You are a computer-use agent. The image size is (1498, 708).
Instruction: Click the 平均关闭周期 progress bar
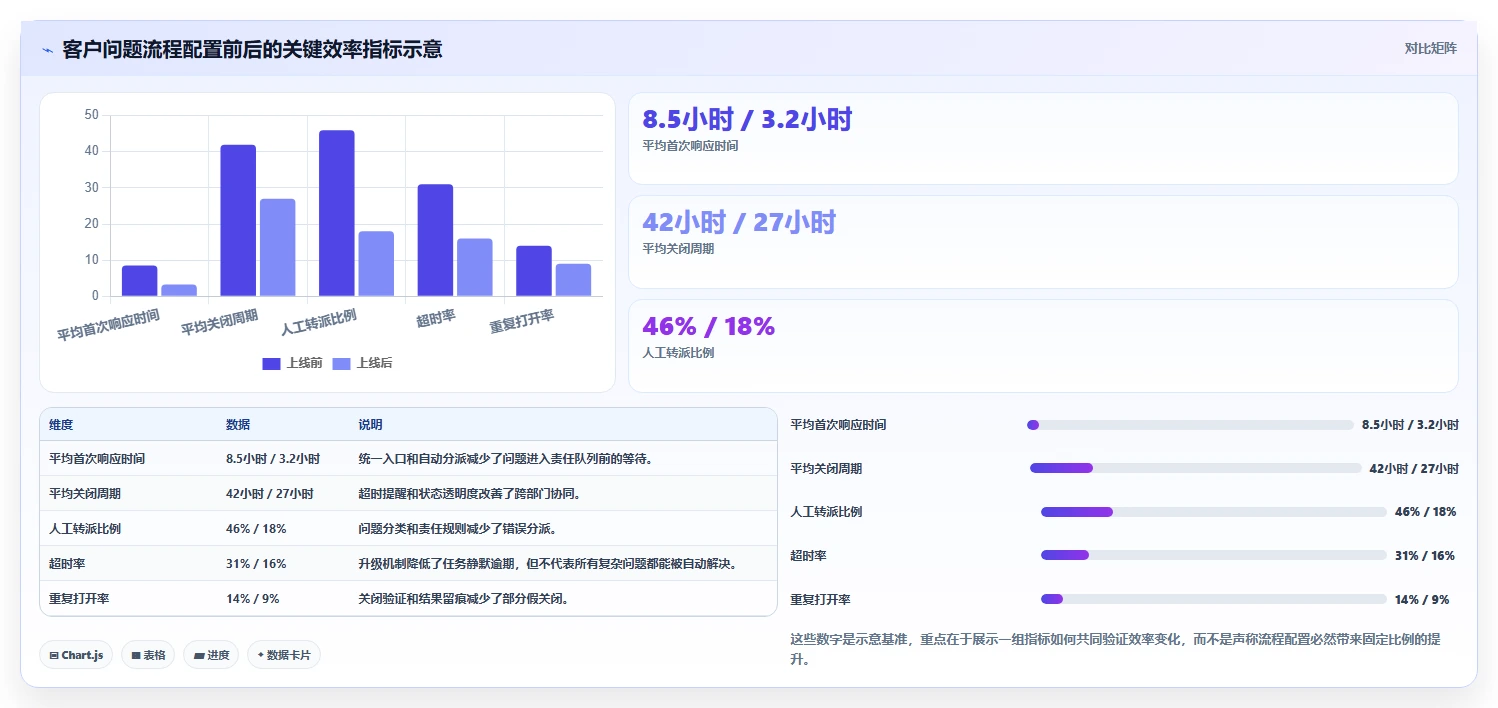point(1196,468)
